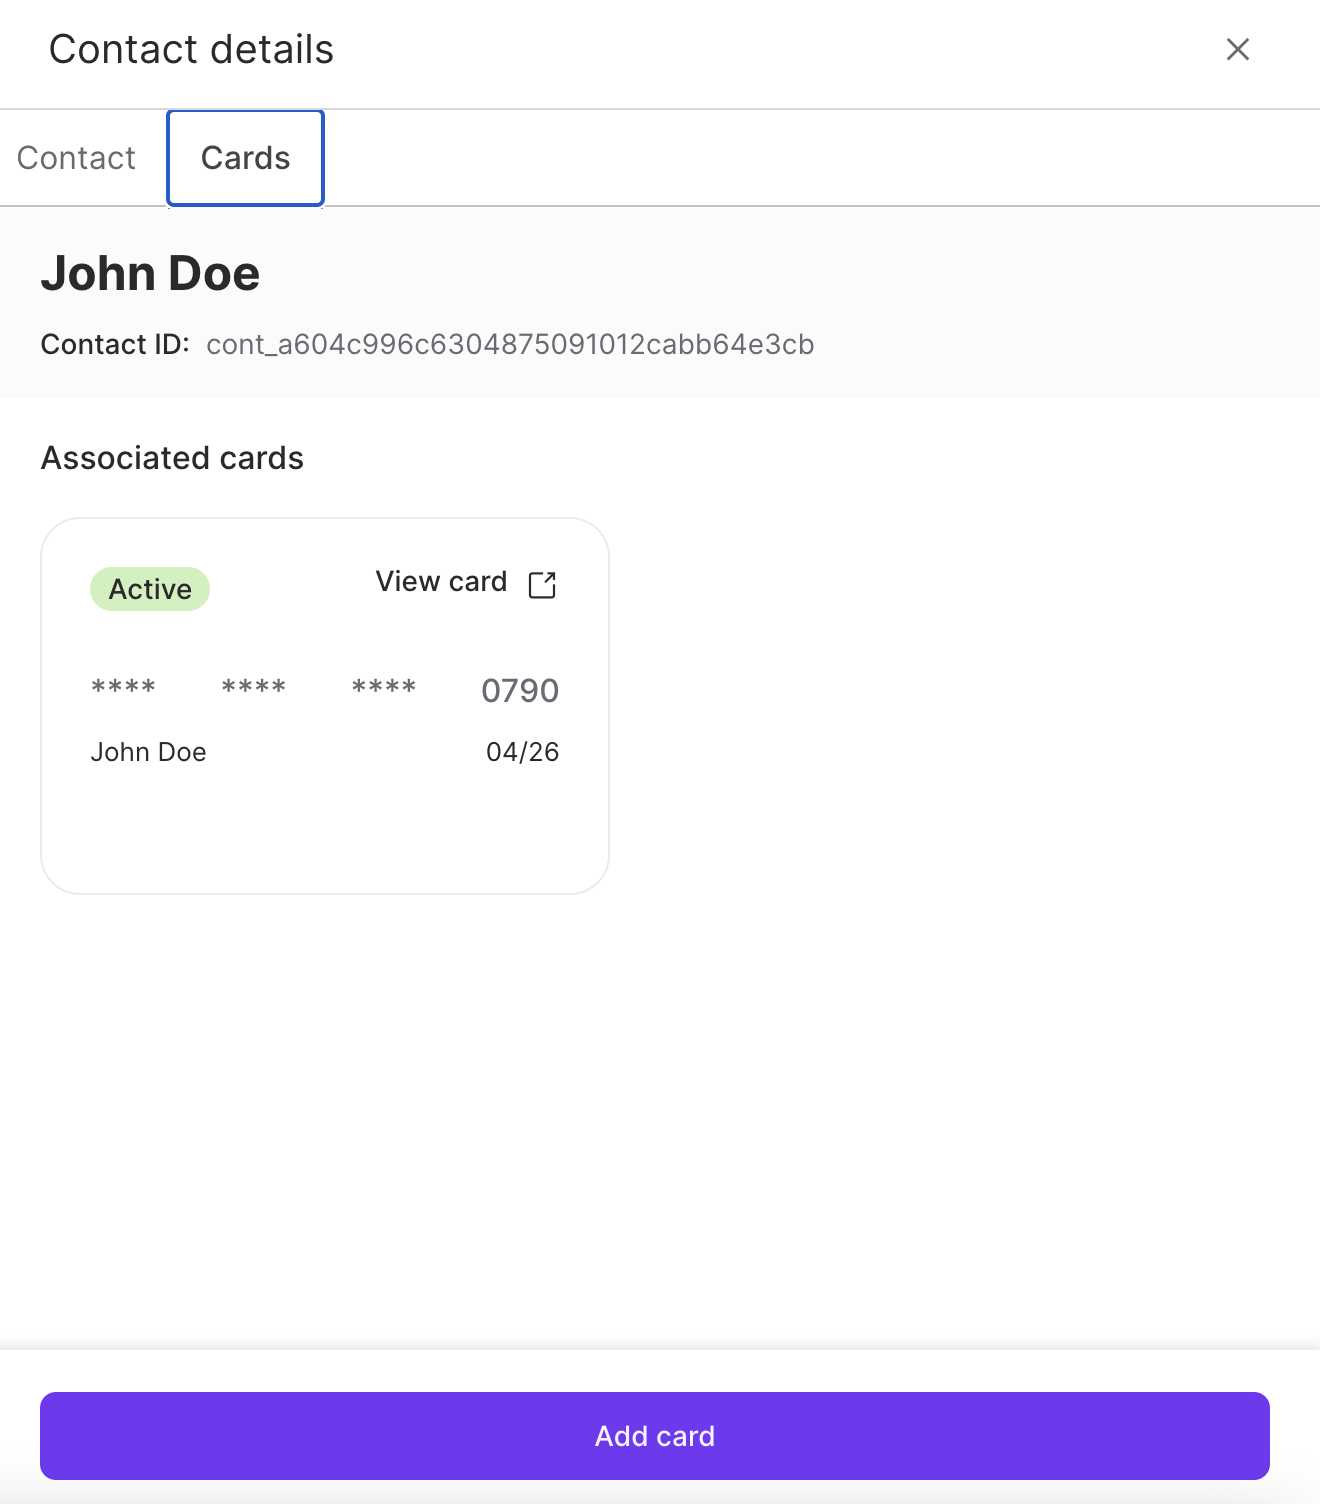
Task: Click the contact ID value text
Action: point(510,345)
